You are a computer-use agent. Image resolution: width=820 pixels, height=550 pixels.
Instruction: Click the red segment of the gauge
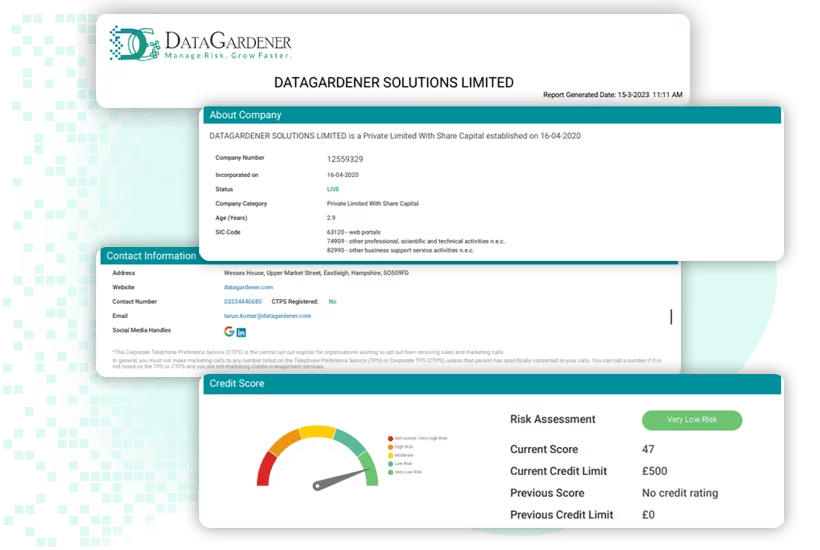tap(265, 469)
